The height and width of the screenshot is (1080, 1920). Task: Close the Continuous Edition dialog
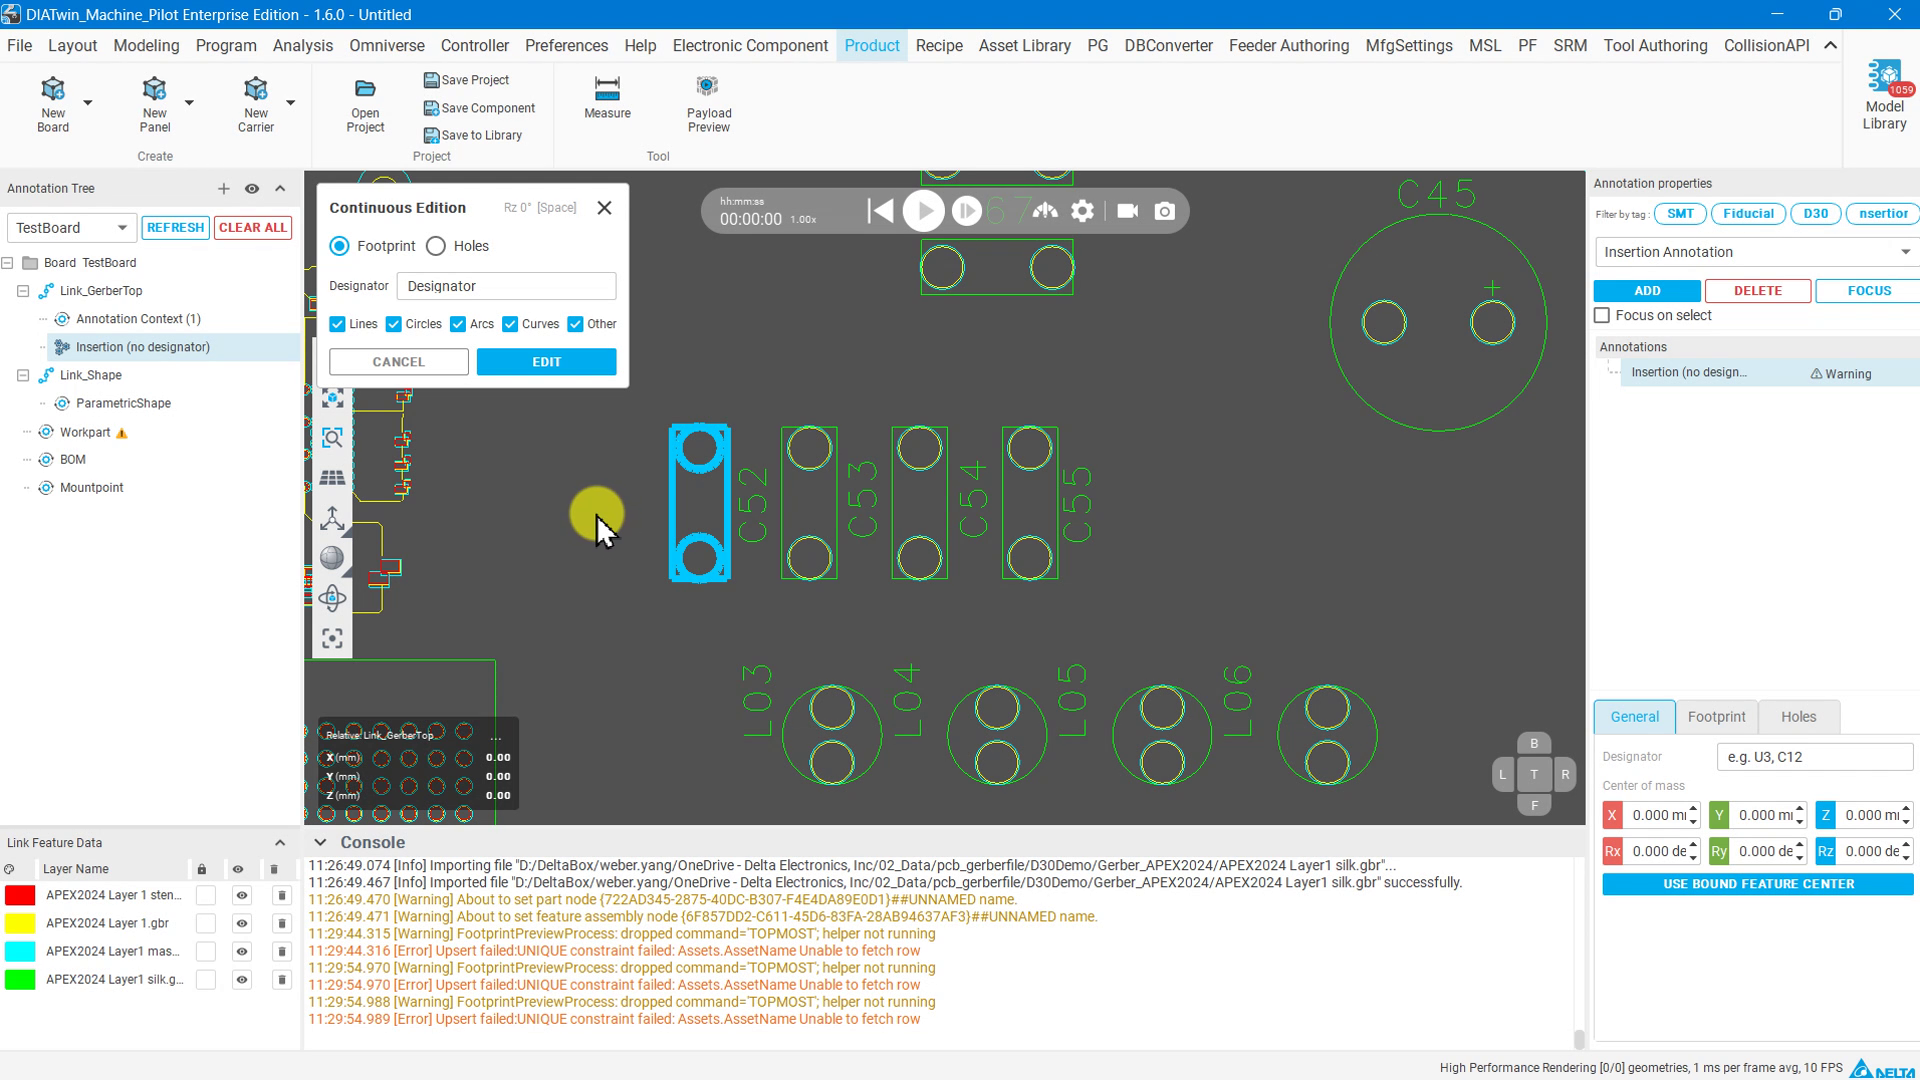(x=604, y=208)
